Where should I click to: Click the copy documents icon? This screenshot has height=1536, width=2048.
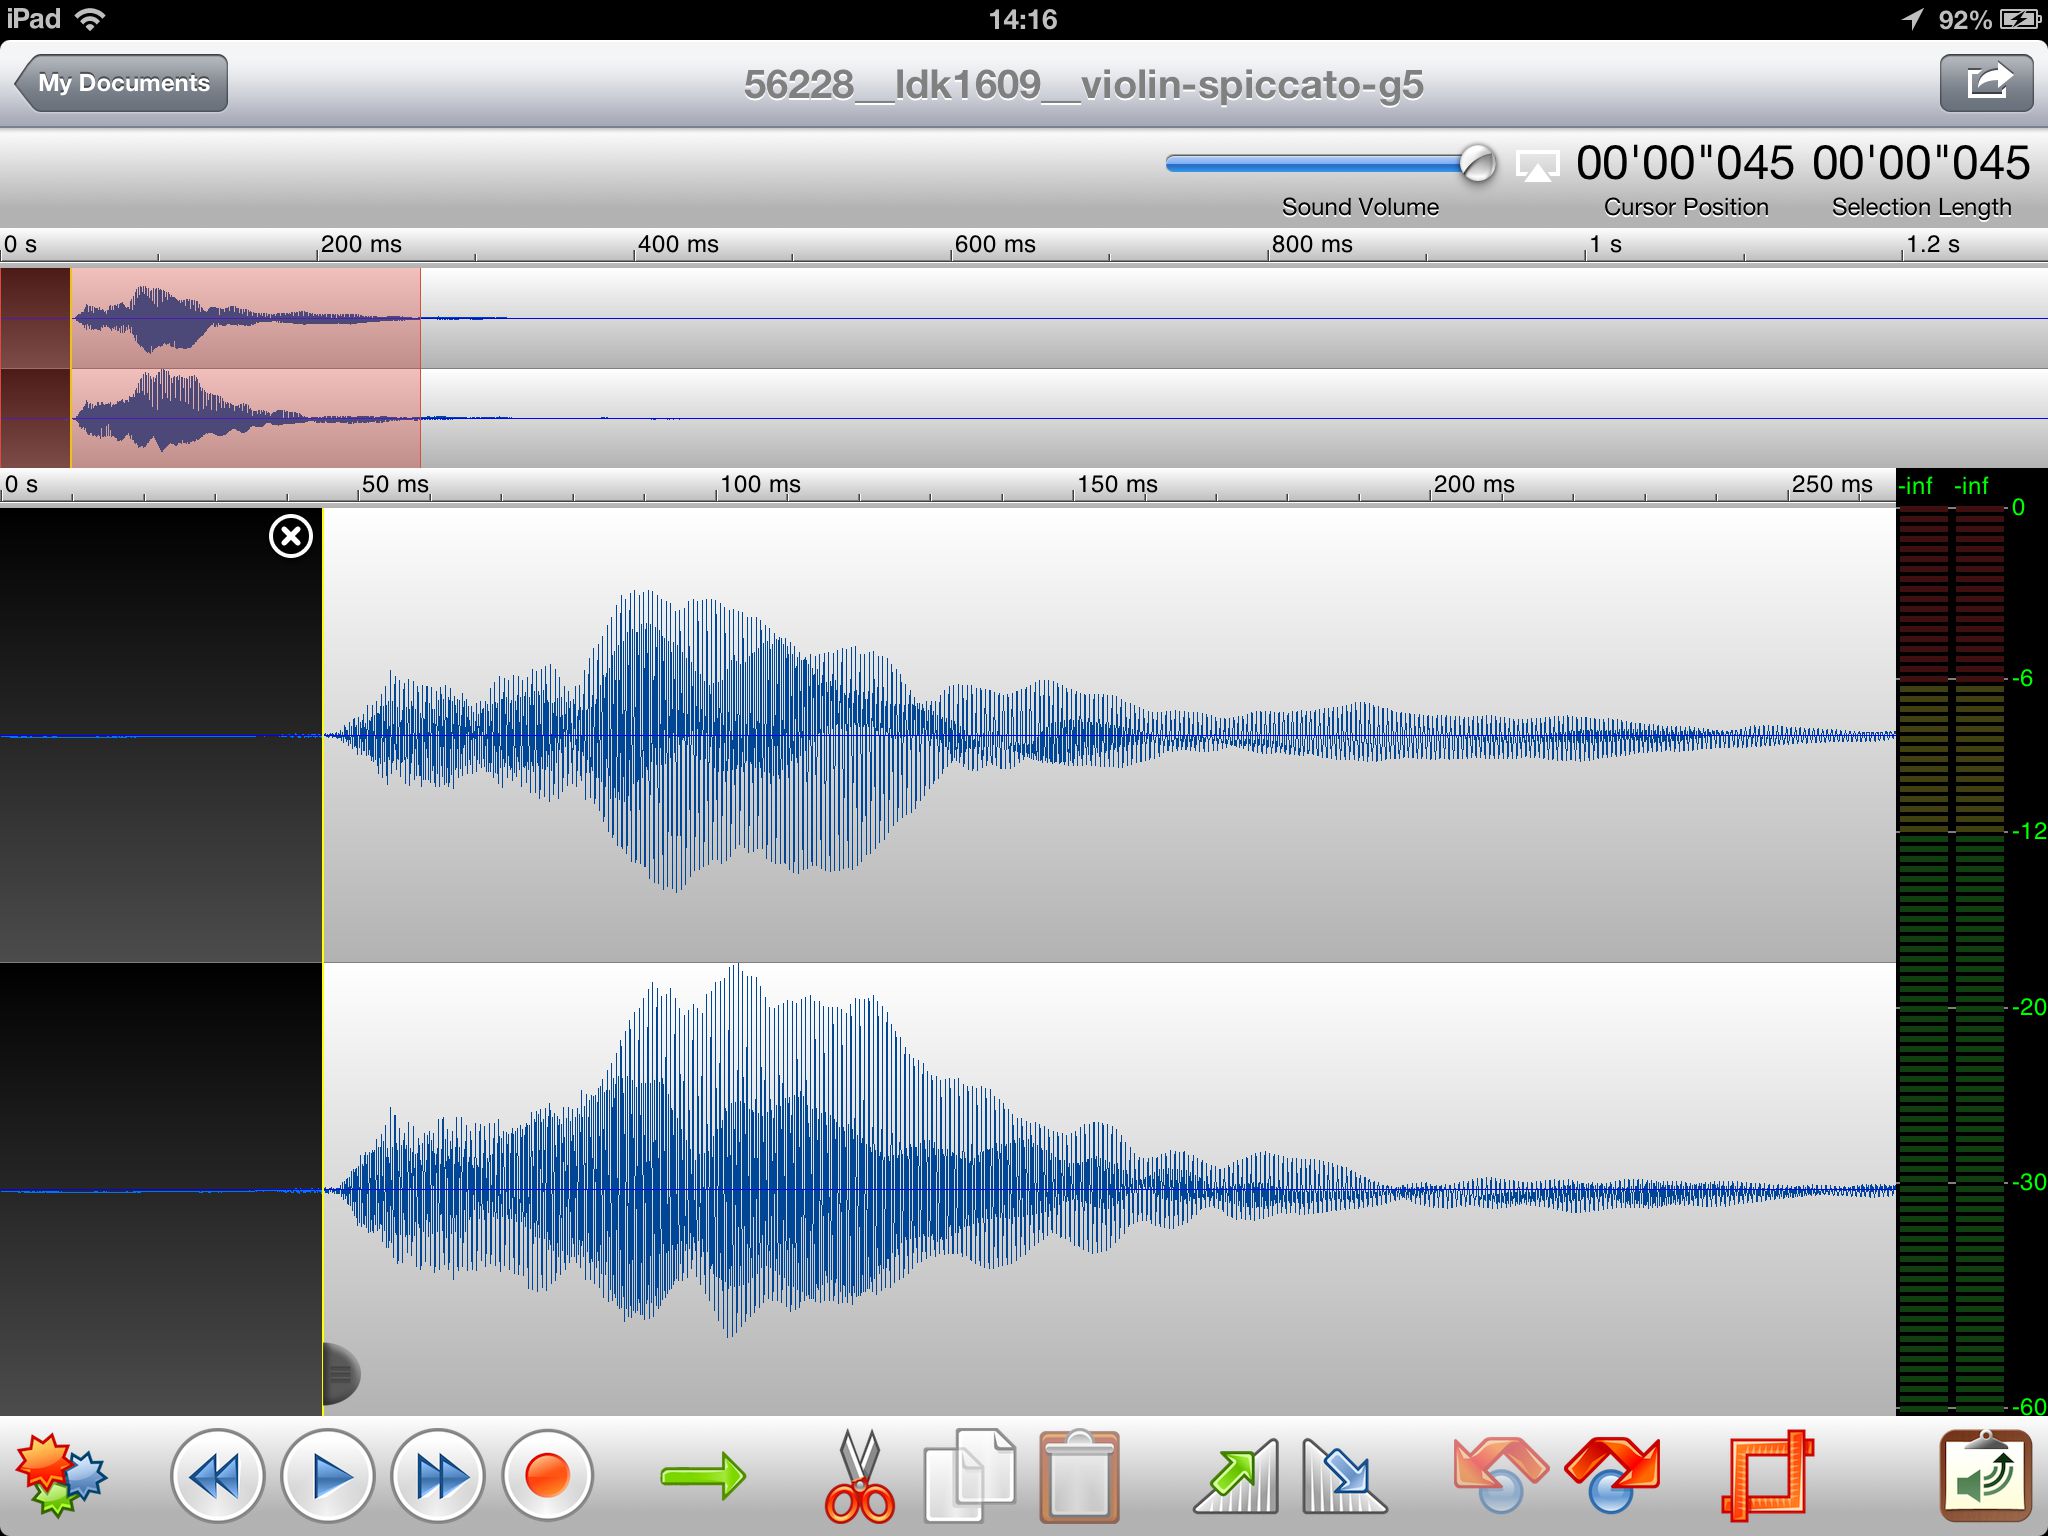(968, 1476)
